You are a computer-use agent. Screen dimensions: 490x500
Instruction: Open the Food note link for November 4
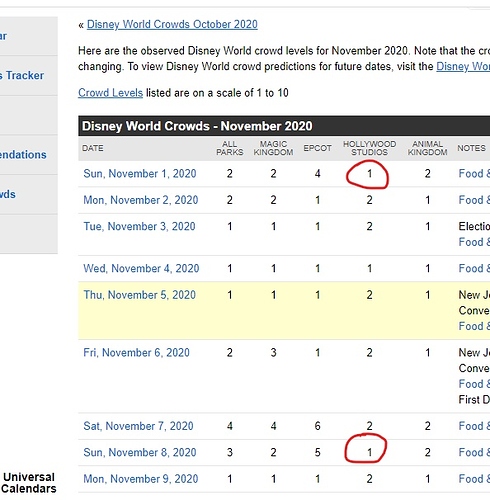point(474,268)
